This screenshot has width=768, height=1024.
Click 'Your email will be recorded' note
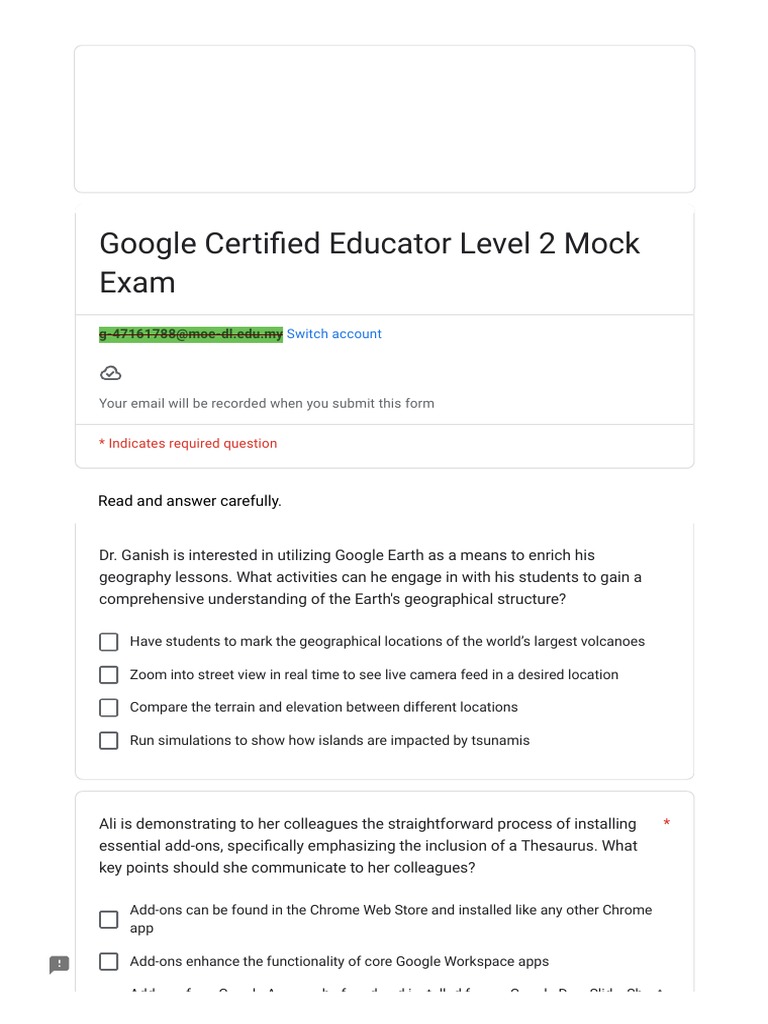(x=267, y=404)
